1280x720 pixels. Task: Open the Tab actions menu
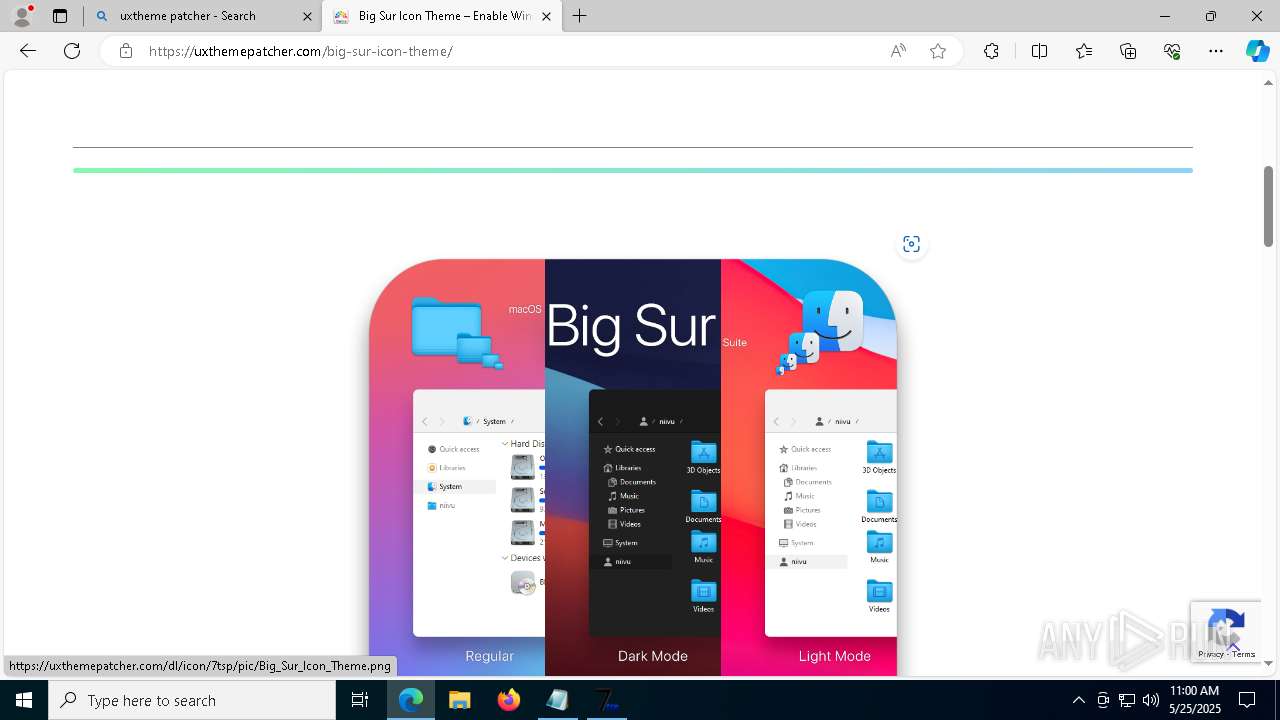click(60, 16)
